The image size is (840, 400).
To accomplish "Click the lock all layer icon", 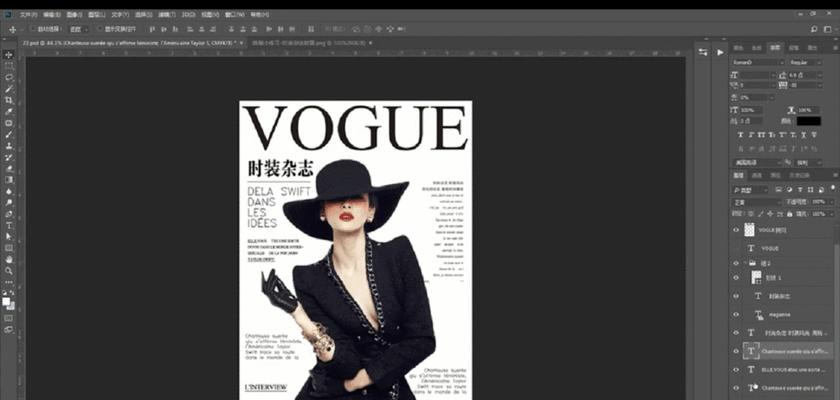I will pos(790,214).
